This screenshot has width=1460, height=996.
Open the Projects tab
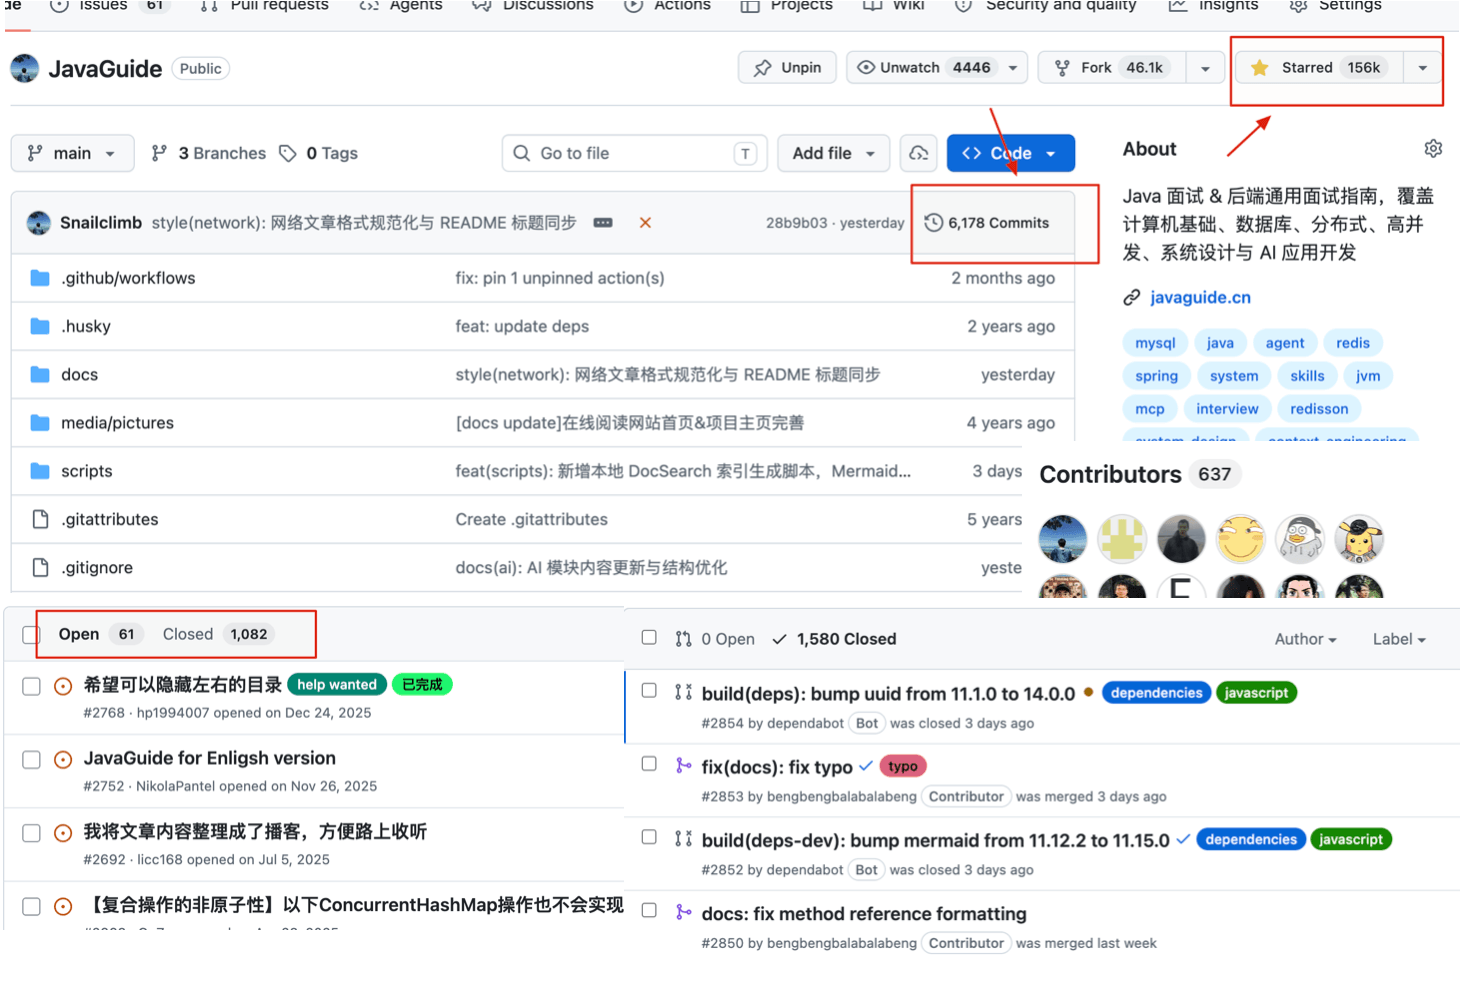(x=786, y=6)
